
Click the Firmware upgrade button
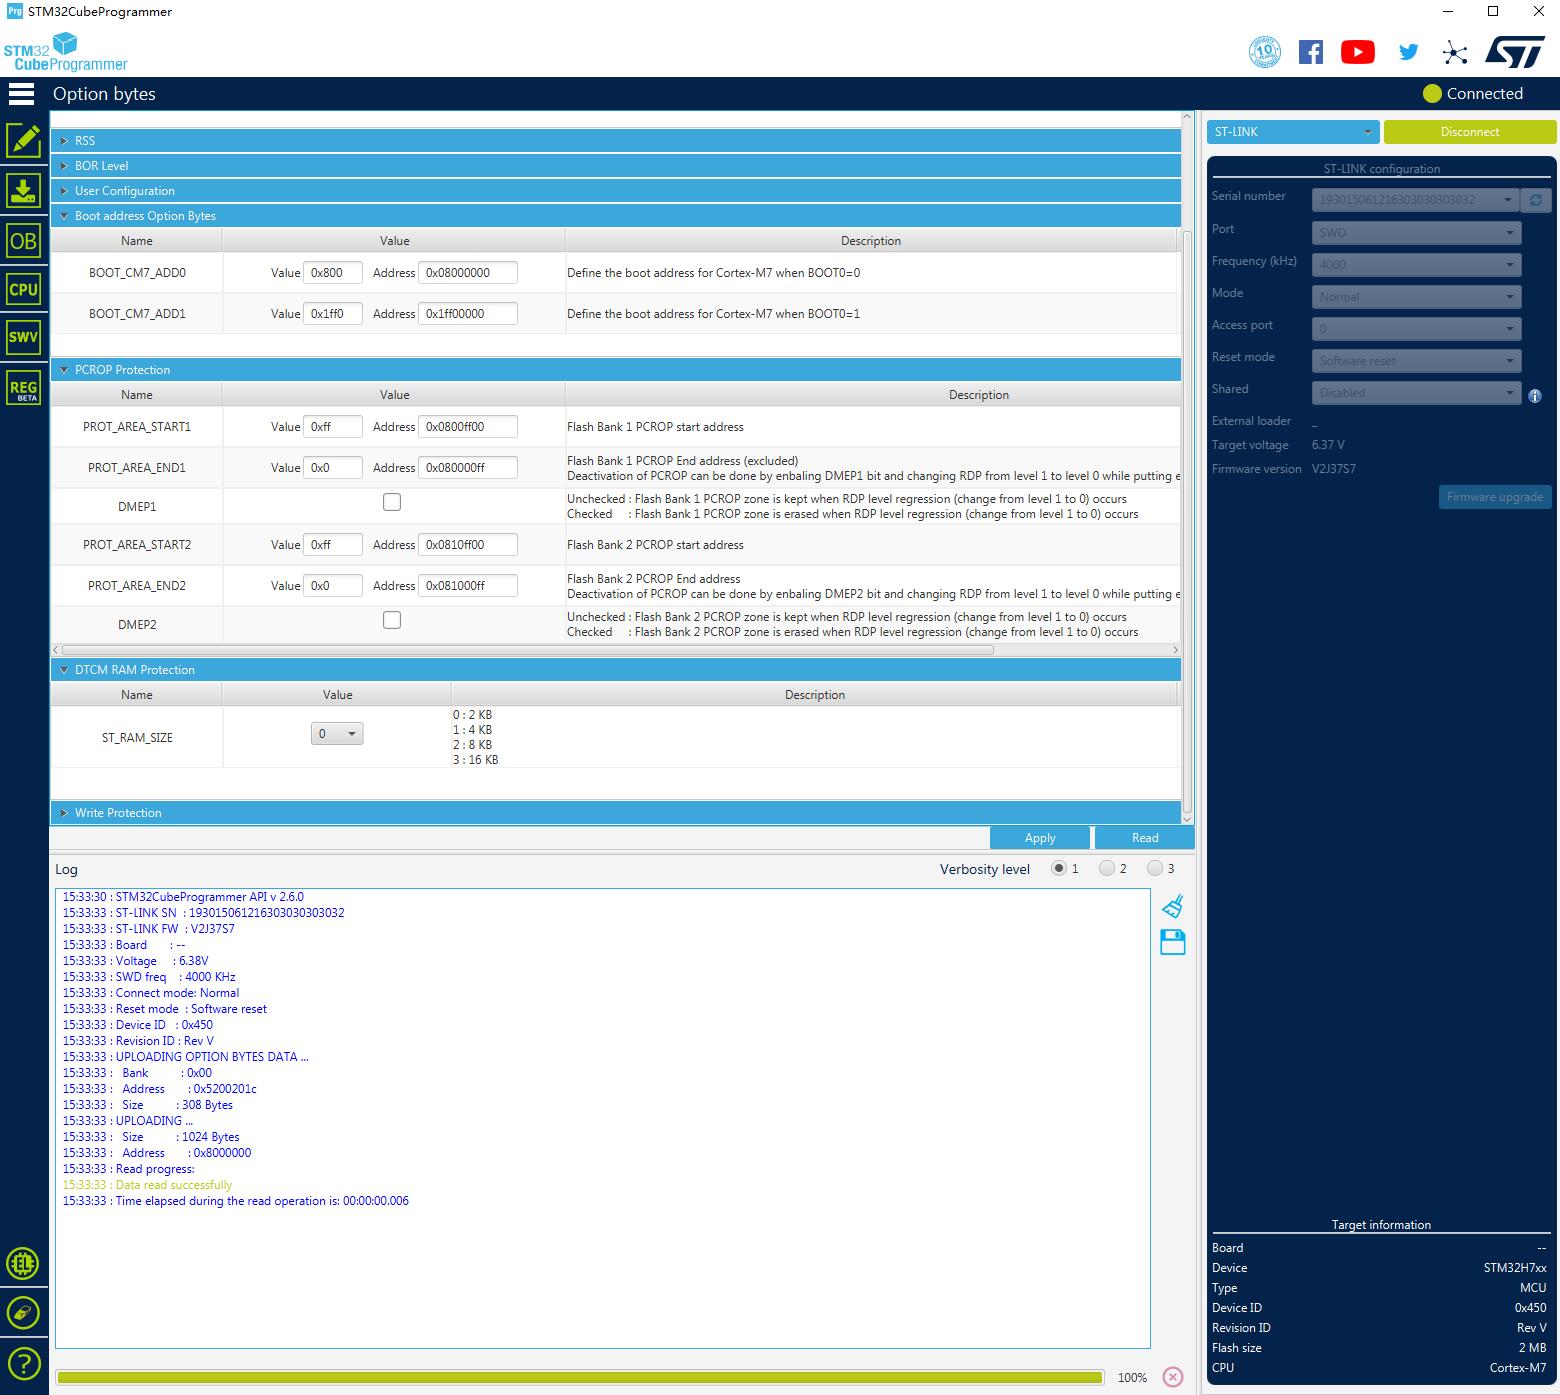[x=1495, y=497]
